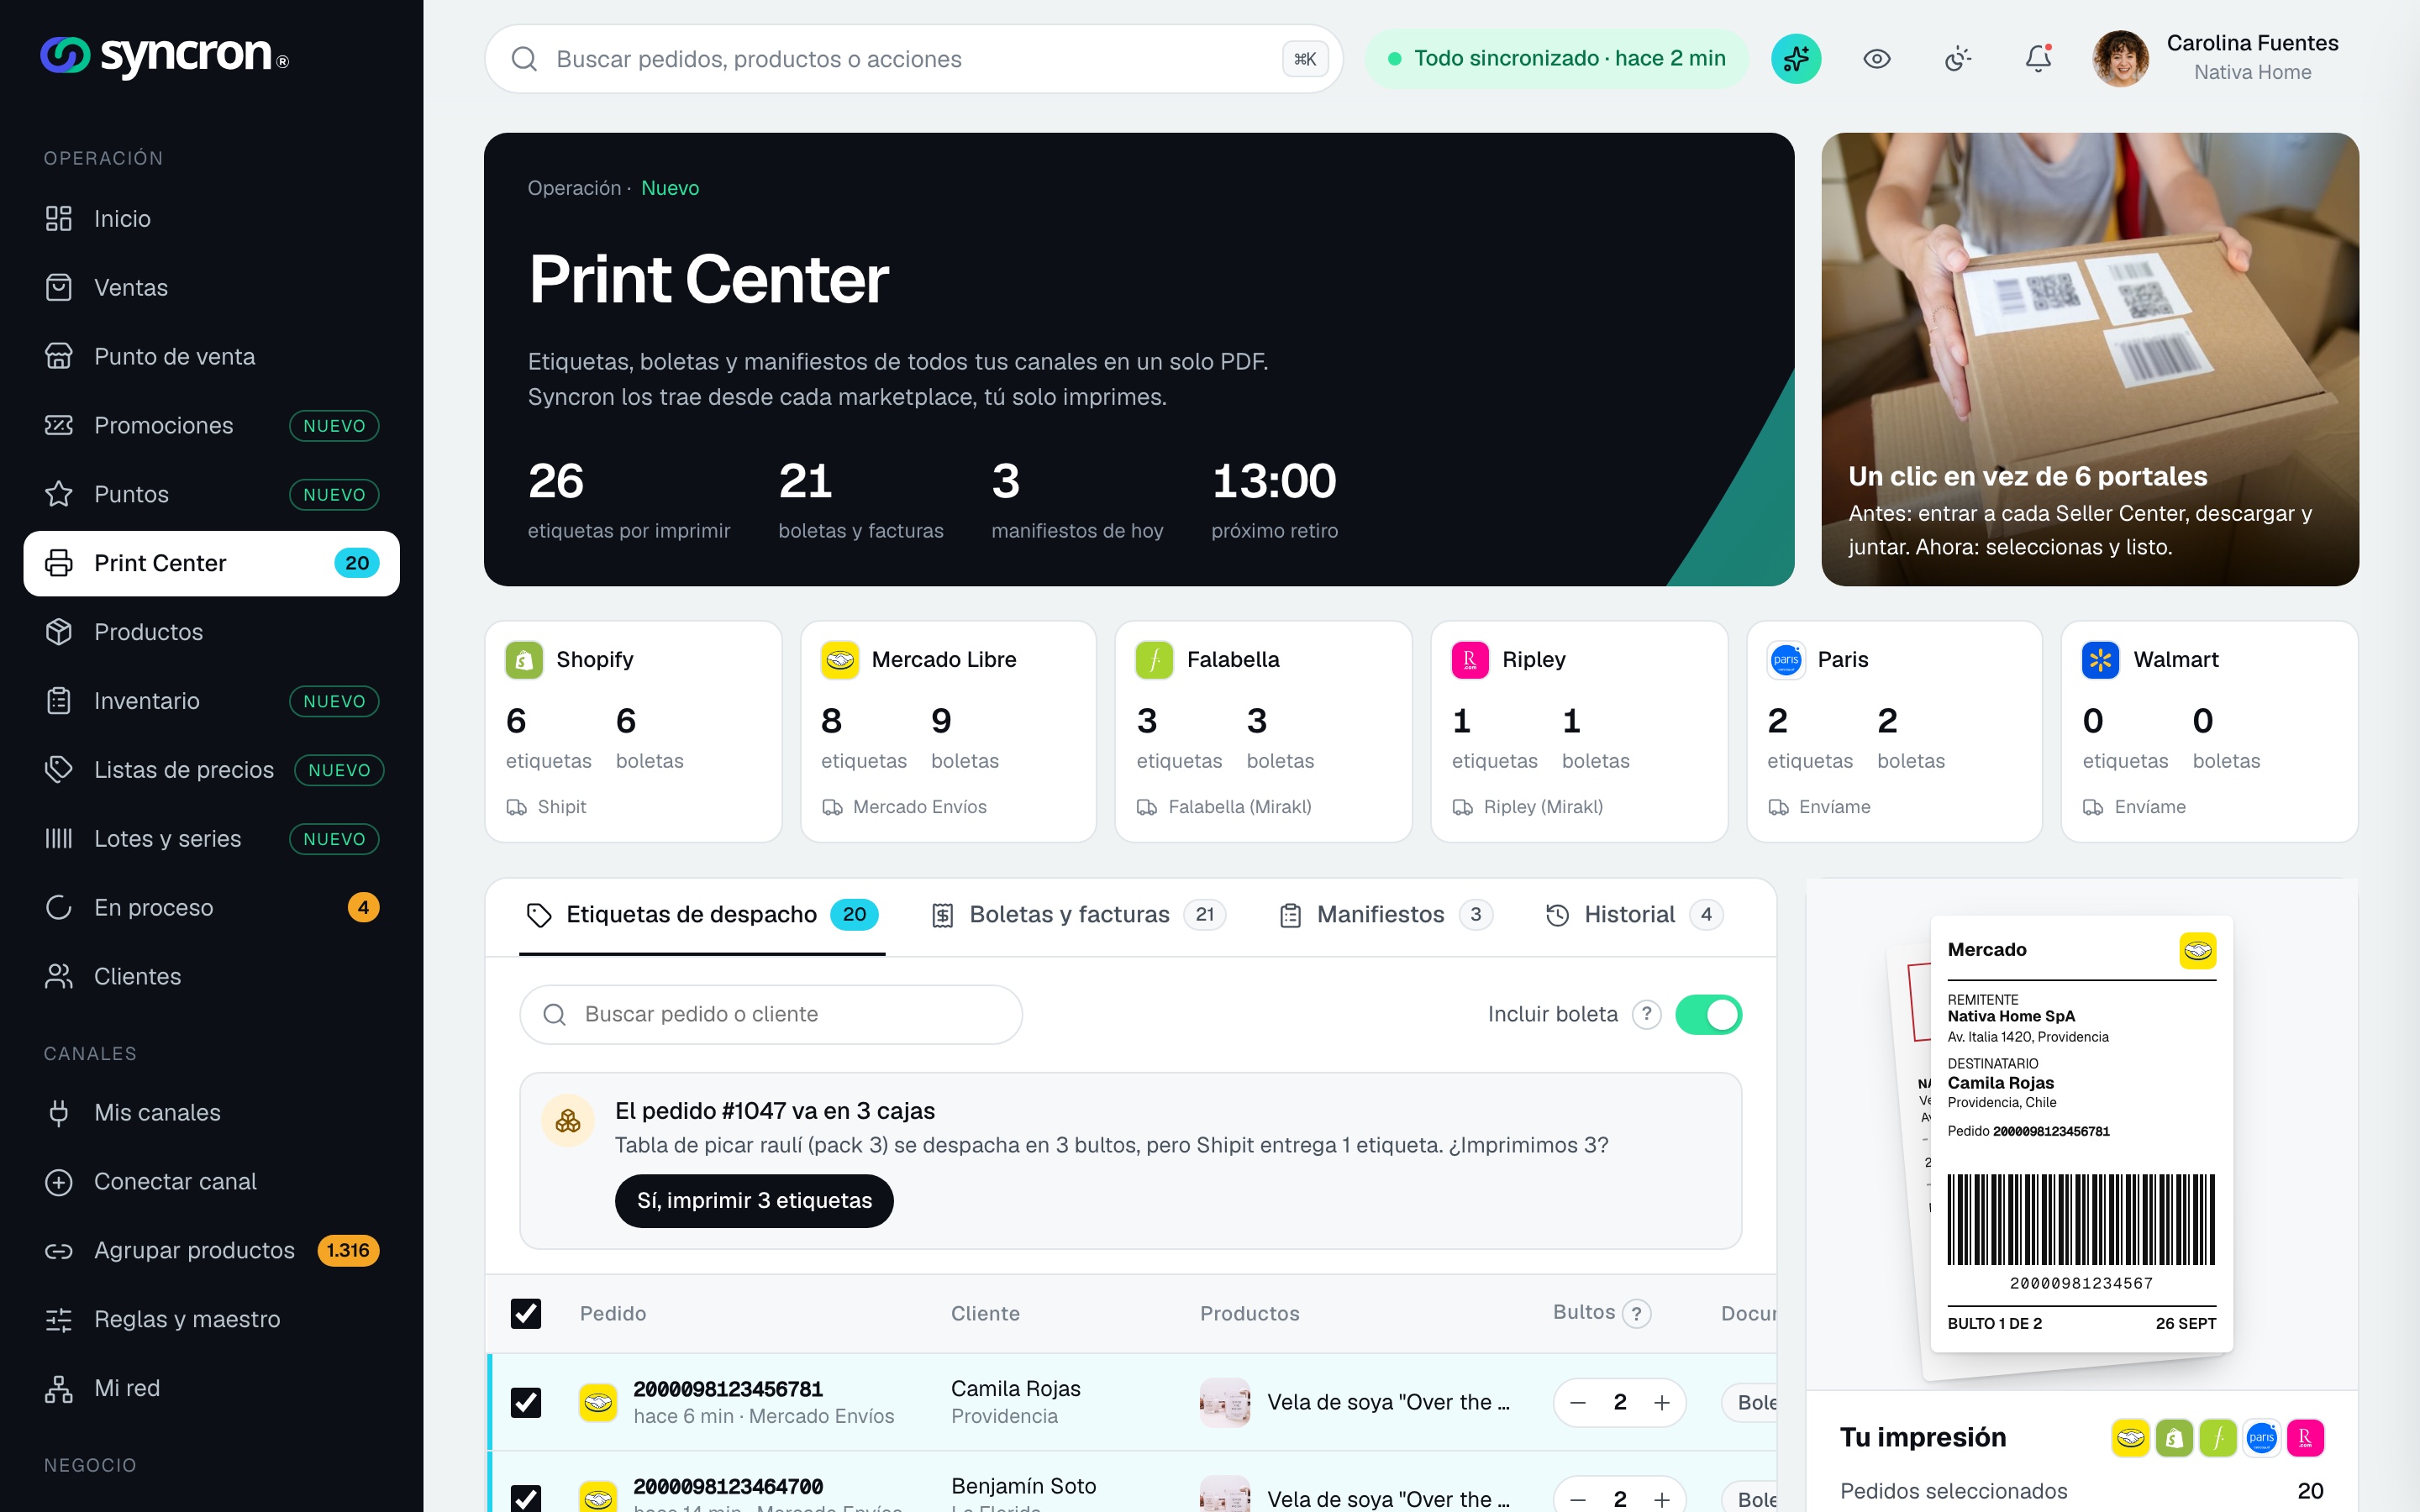Open the Historial tab

coord(1634,915)
